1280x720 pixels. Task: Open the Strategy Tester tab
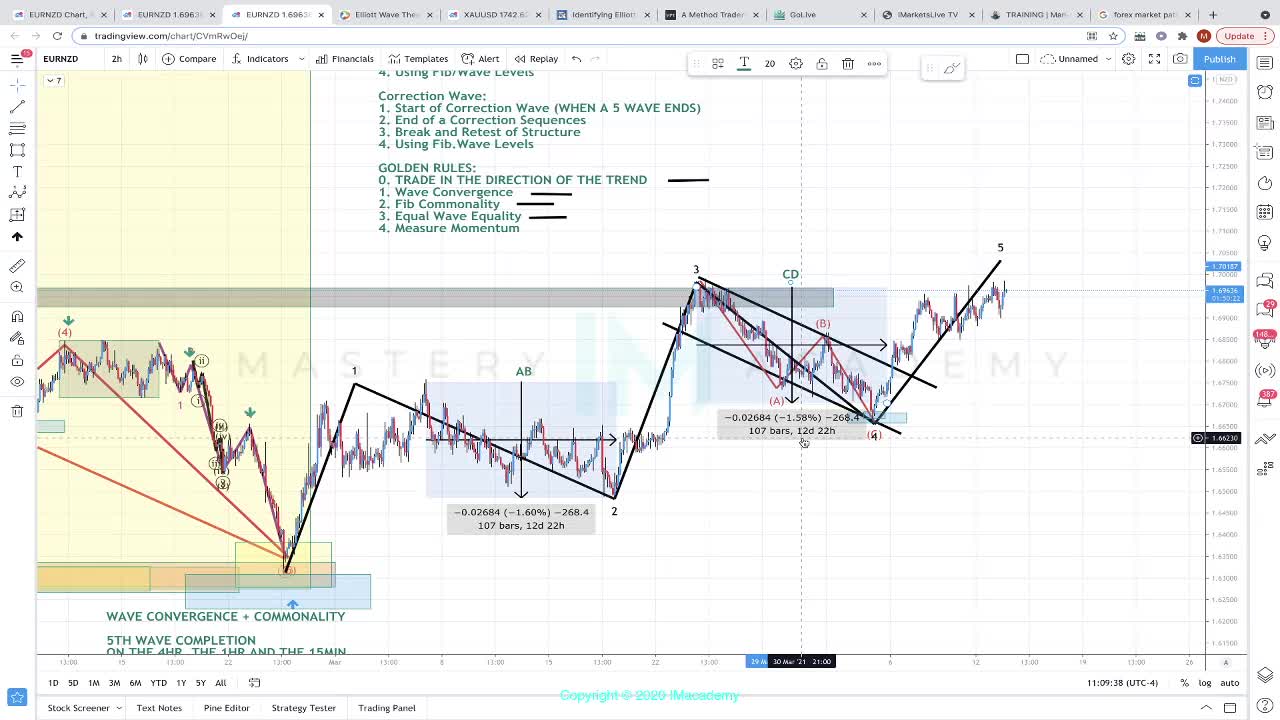tap(303, 708)
